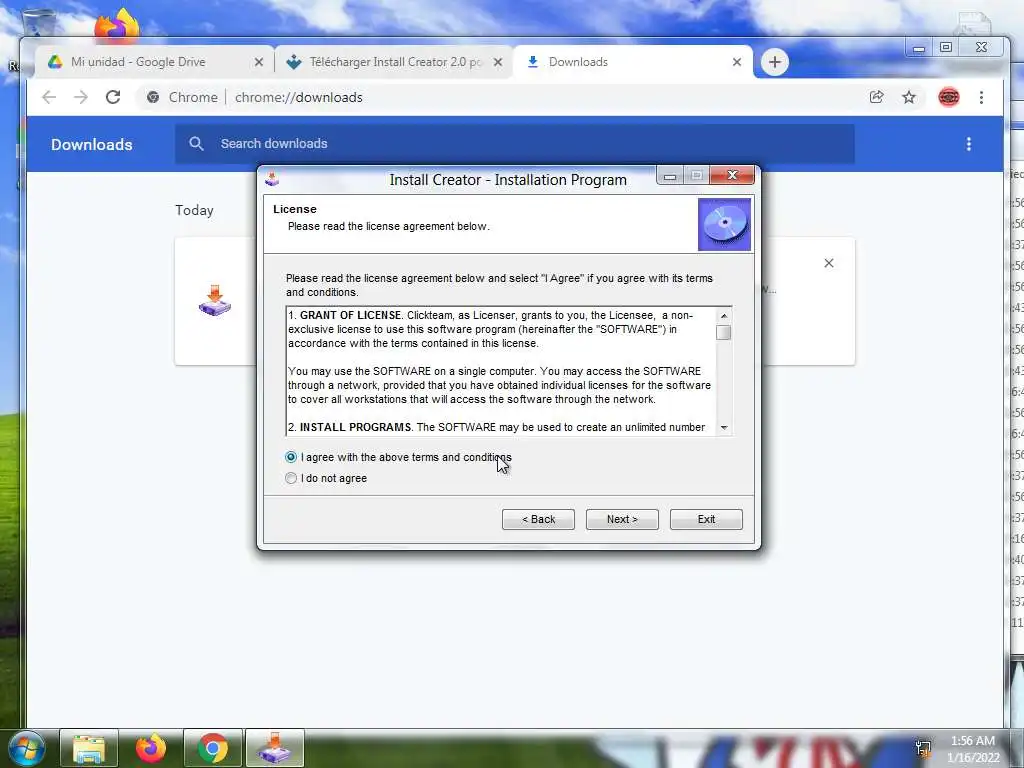Click Exit button in the installer
The width and height of the screenshot is (1024, 768).
(x=706, y=519)
